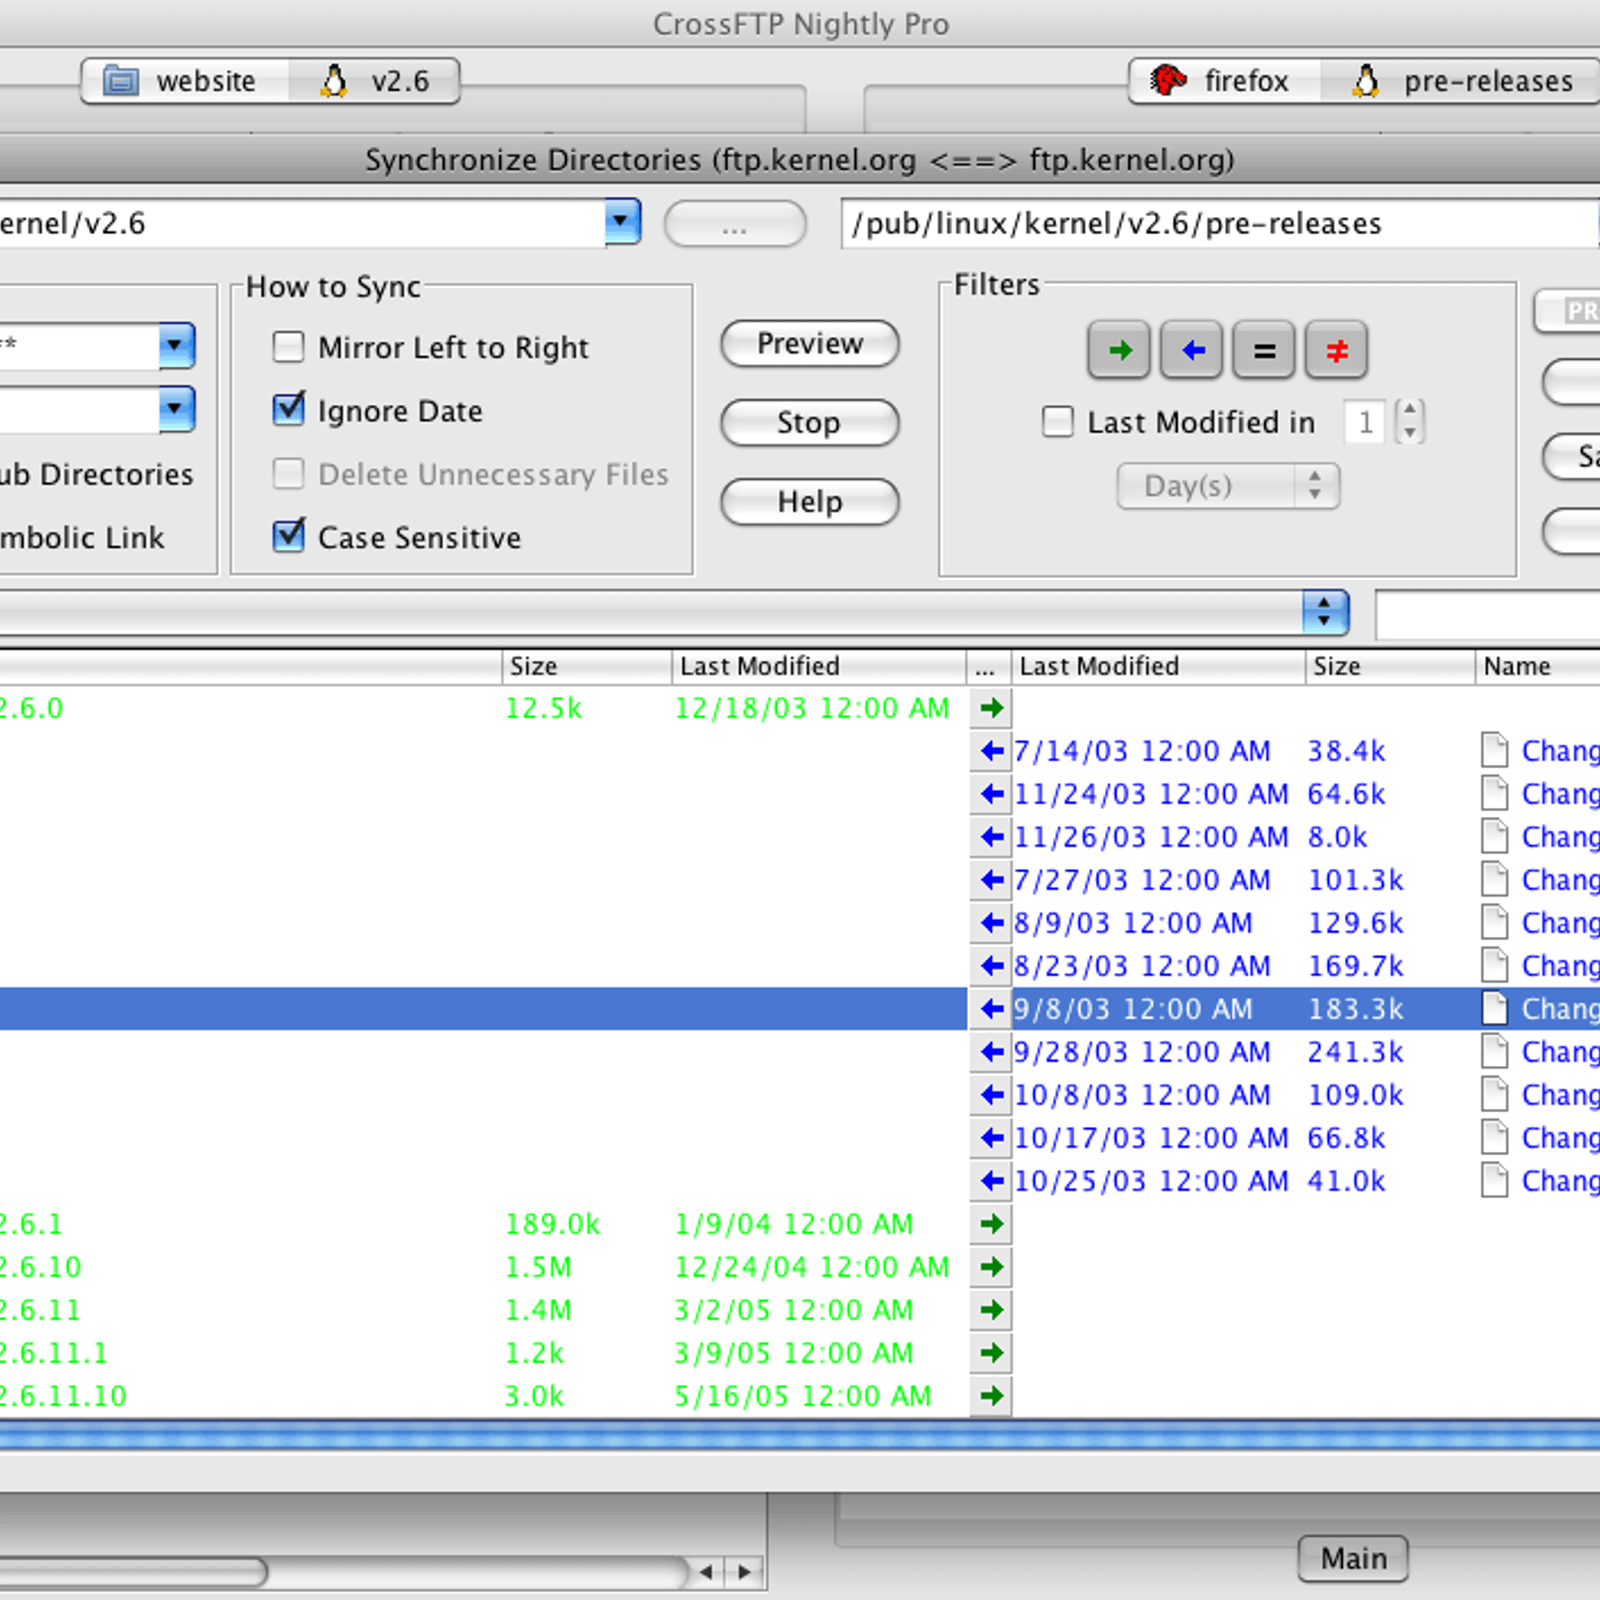Viewport: 1600px width, 1600px height.
Task: Click blue sync arrow for 10/25/03 row
Action: click(991, 1181)
